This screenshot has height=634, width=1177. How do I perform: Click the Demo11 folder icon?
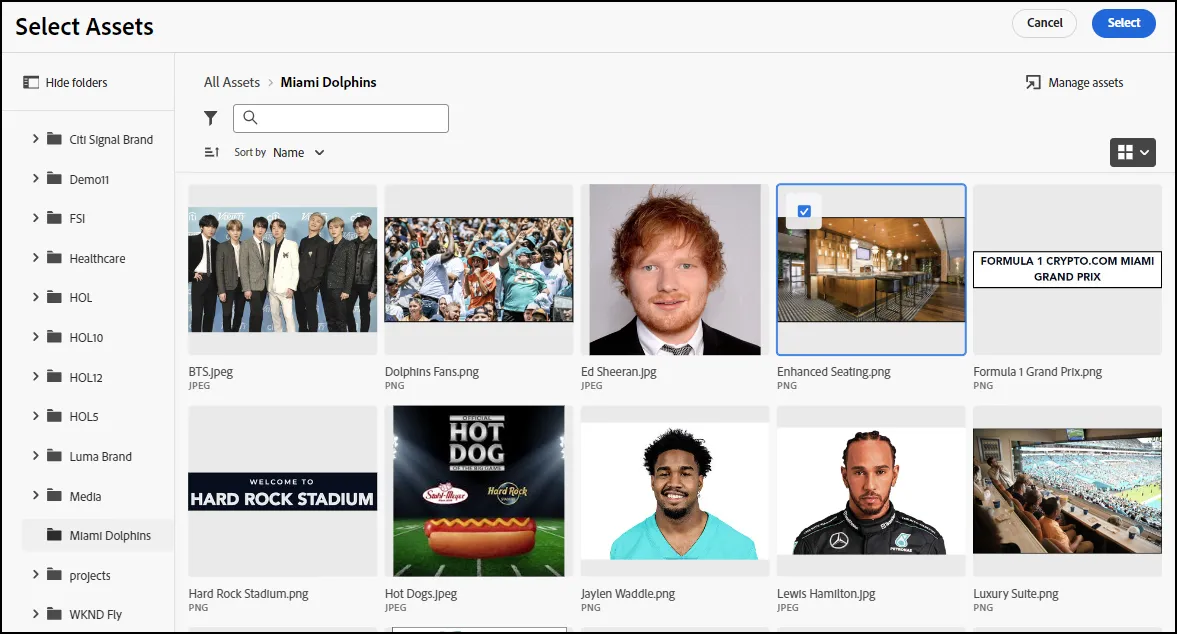click(x=54, y=179)
